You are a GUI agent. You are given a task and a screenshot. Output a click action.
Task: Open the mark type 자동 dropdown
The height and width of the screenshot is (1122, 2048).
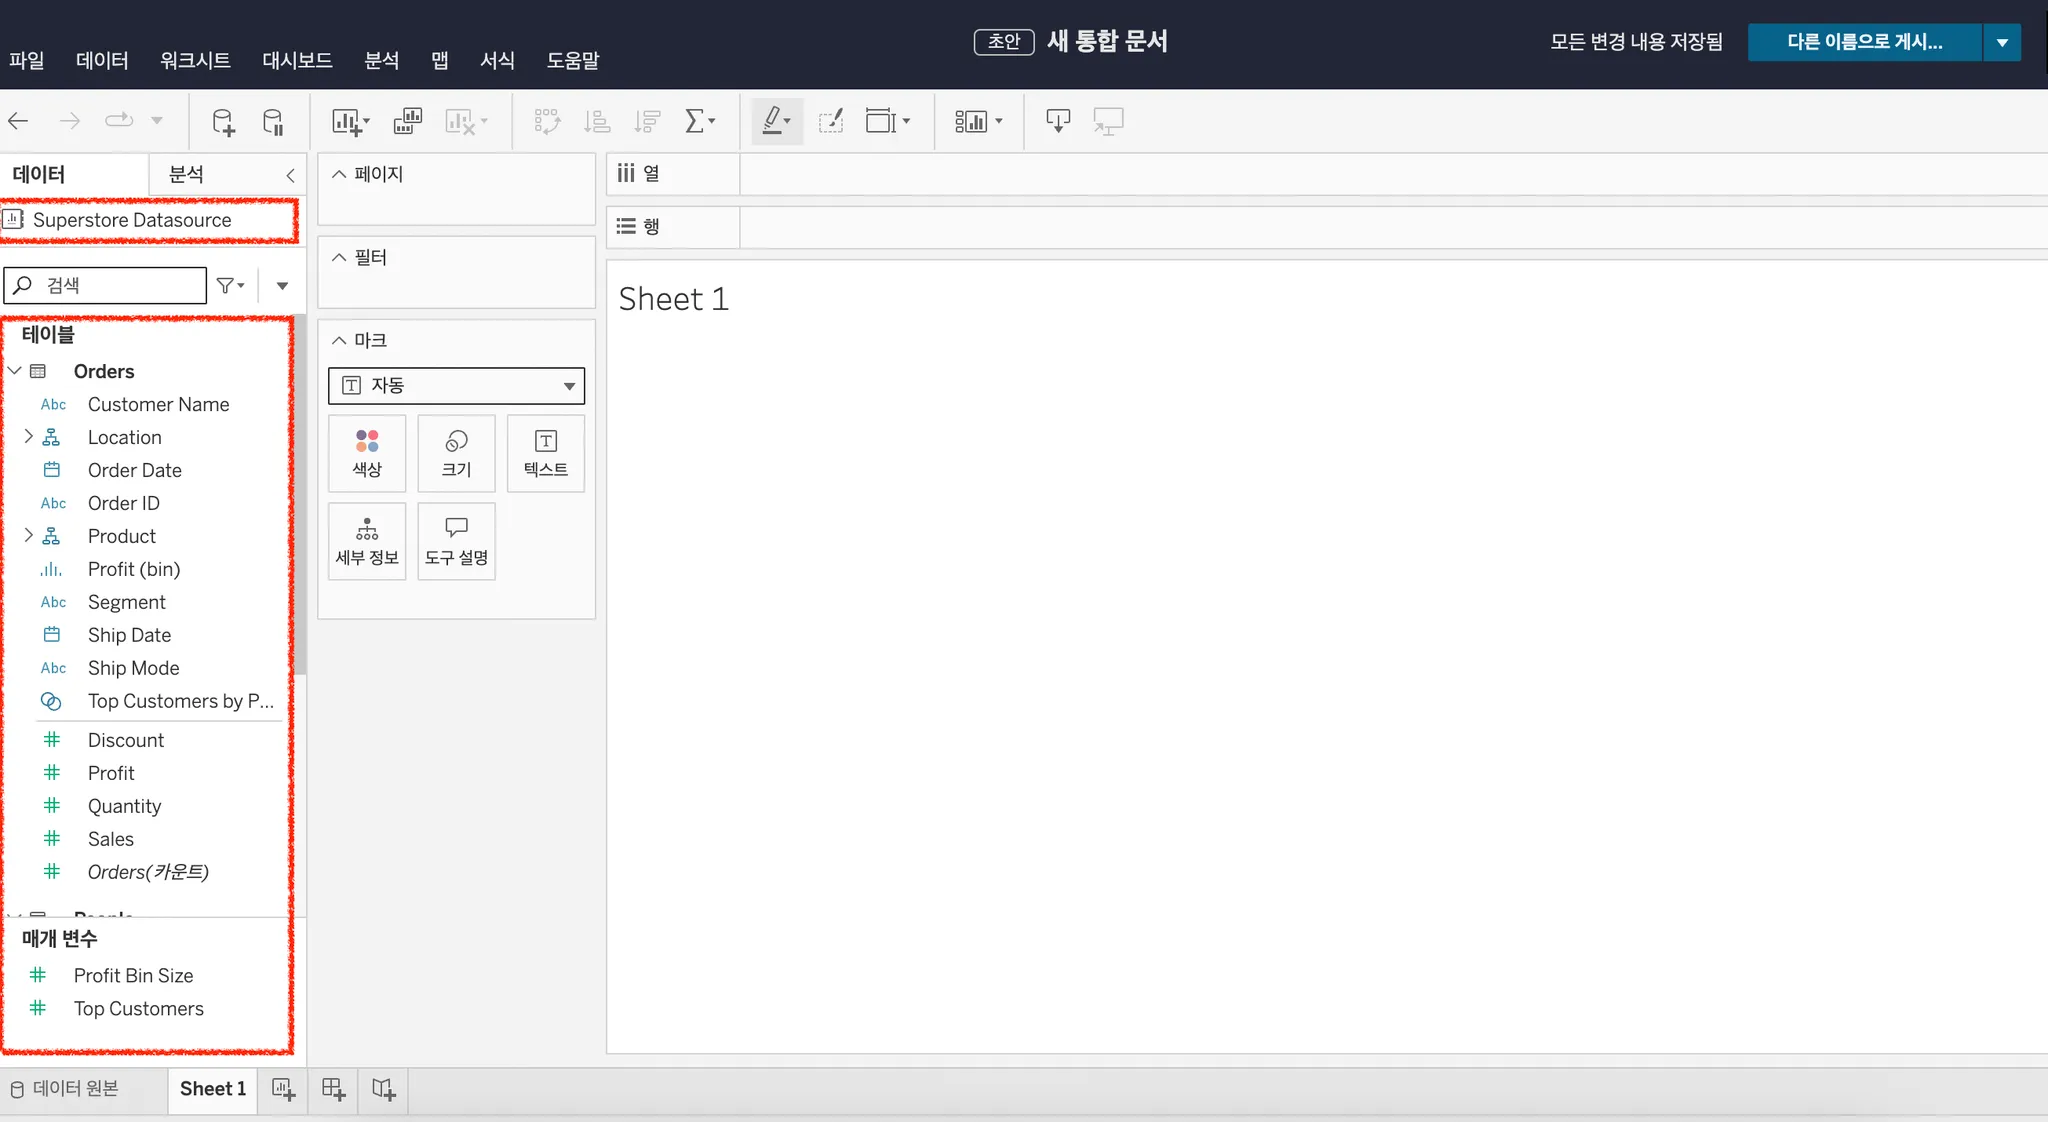456,386
